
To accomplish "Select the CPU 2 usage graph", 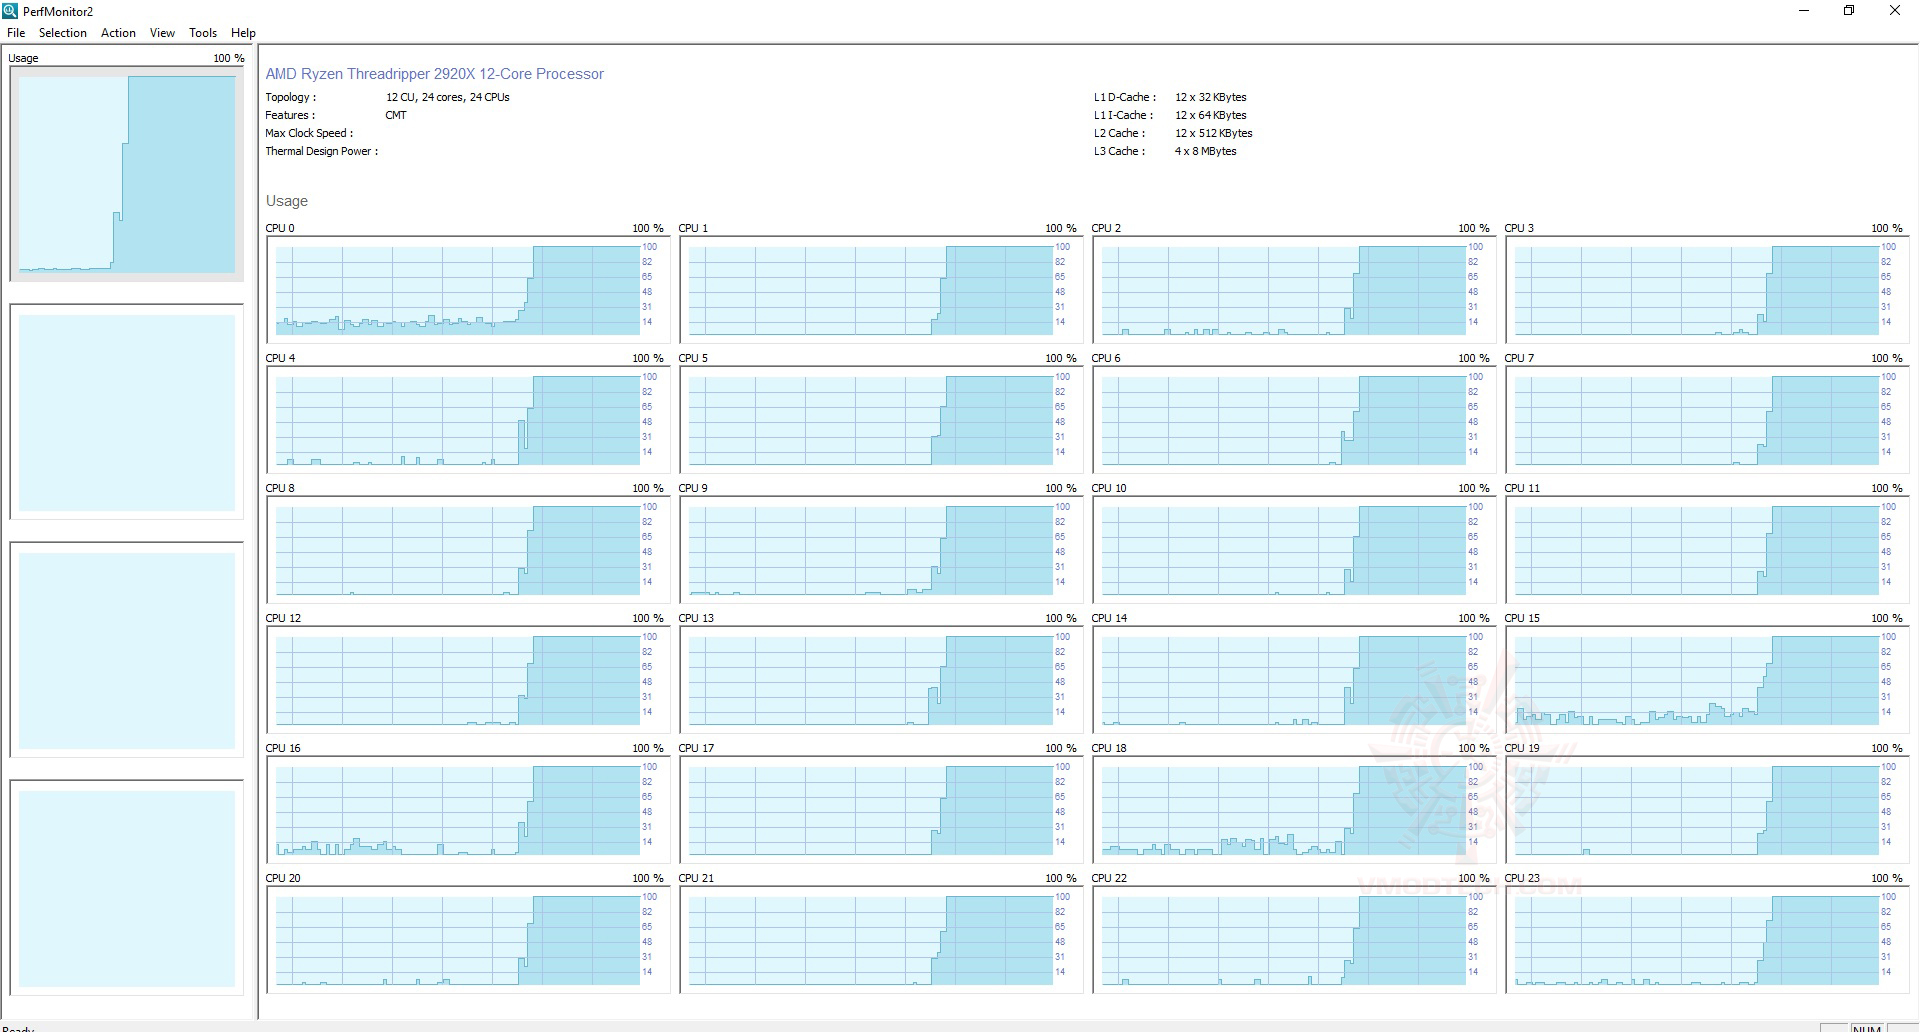I will tap(1294, 290).
